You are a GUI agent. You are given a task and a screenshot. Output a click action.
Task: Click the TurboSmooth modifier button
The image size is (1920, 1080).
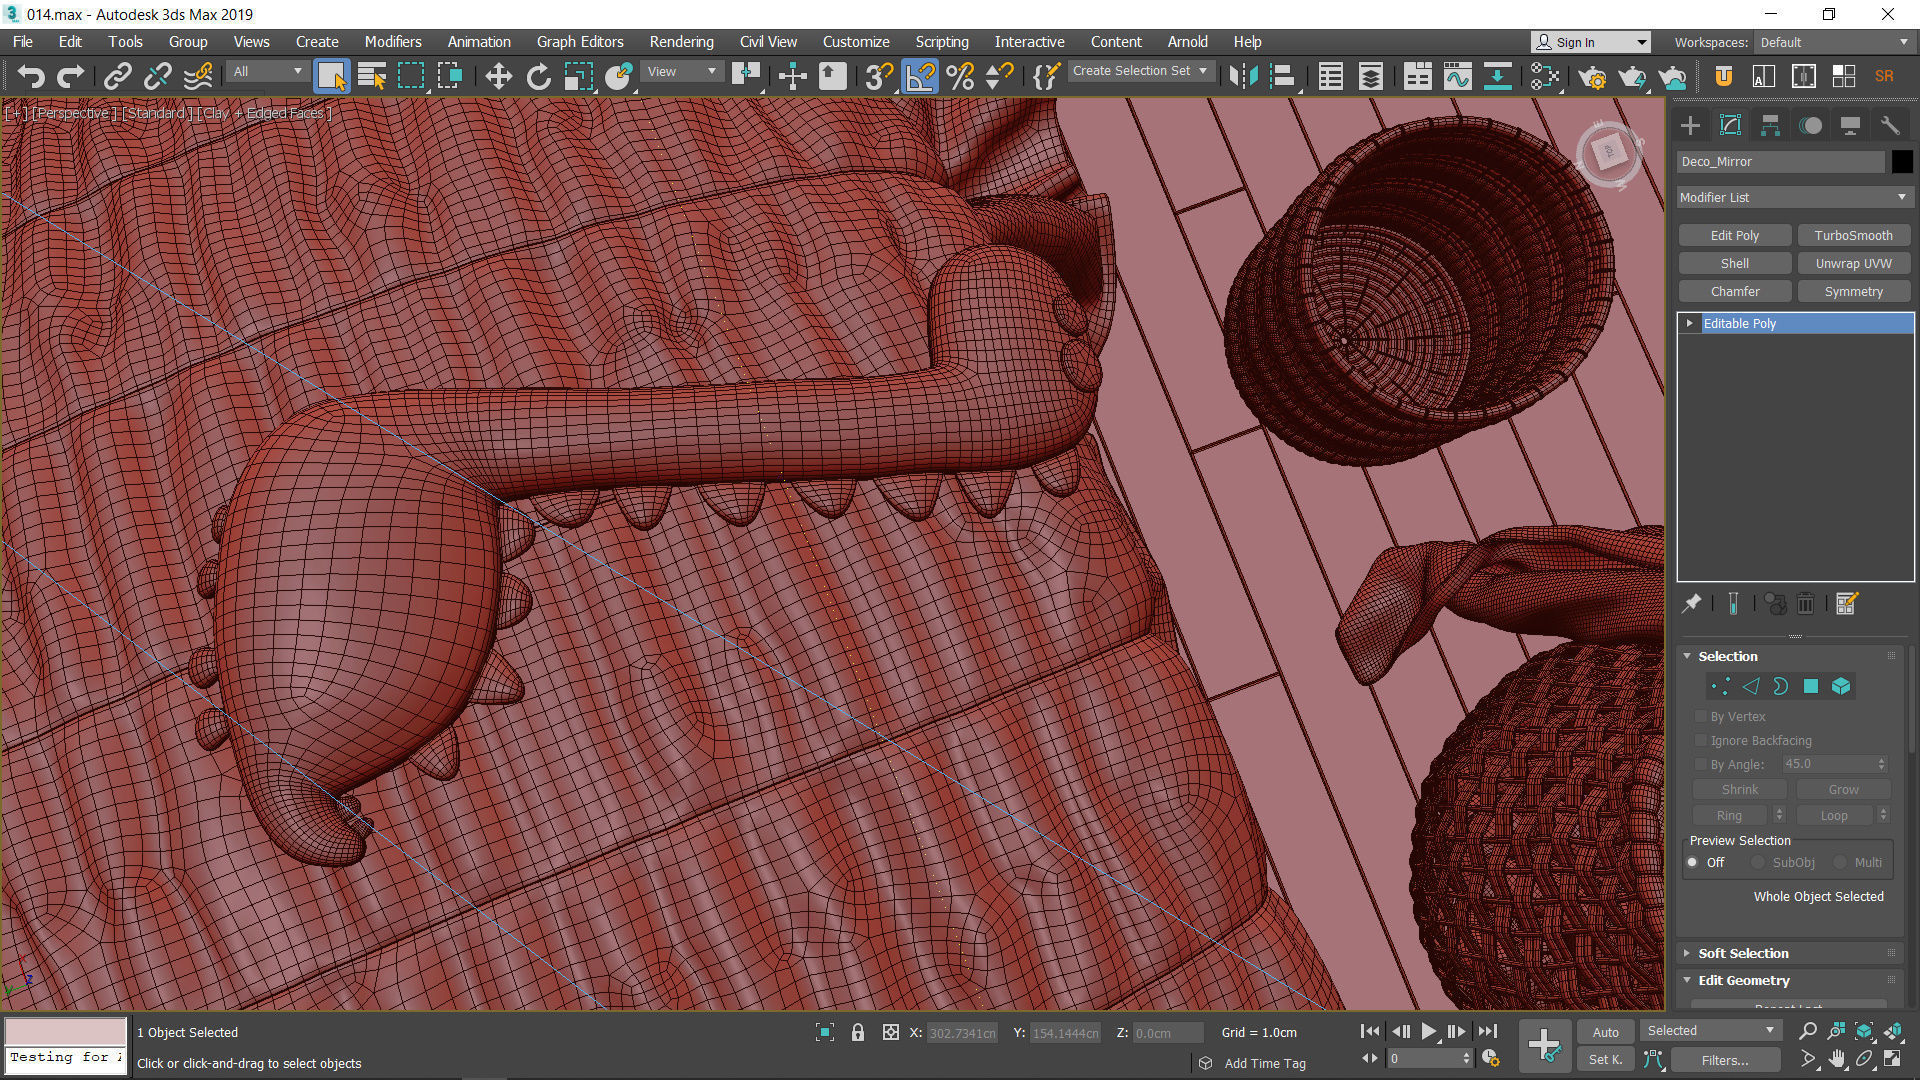(x=1853, y=235)
